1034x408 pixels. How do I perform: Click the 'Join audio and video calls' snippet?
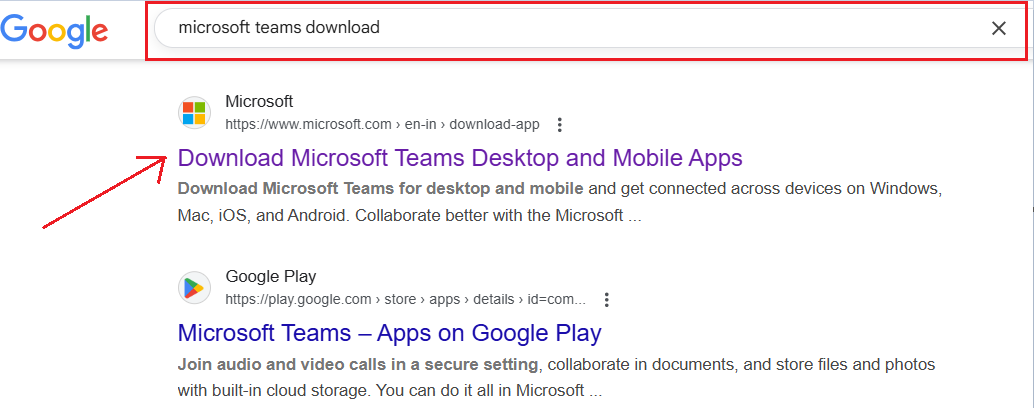coord(557,378)
